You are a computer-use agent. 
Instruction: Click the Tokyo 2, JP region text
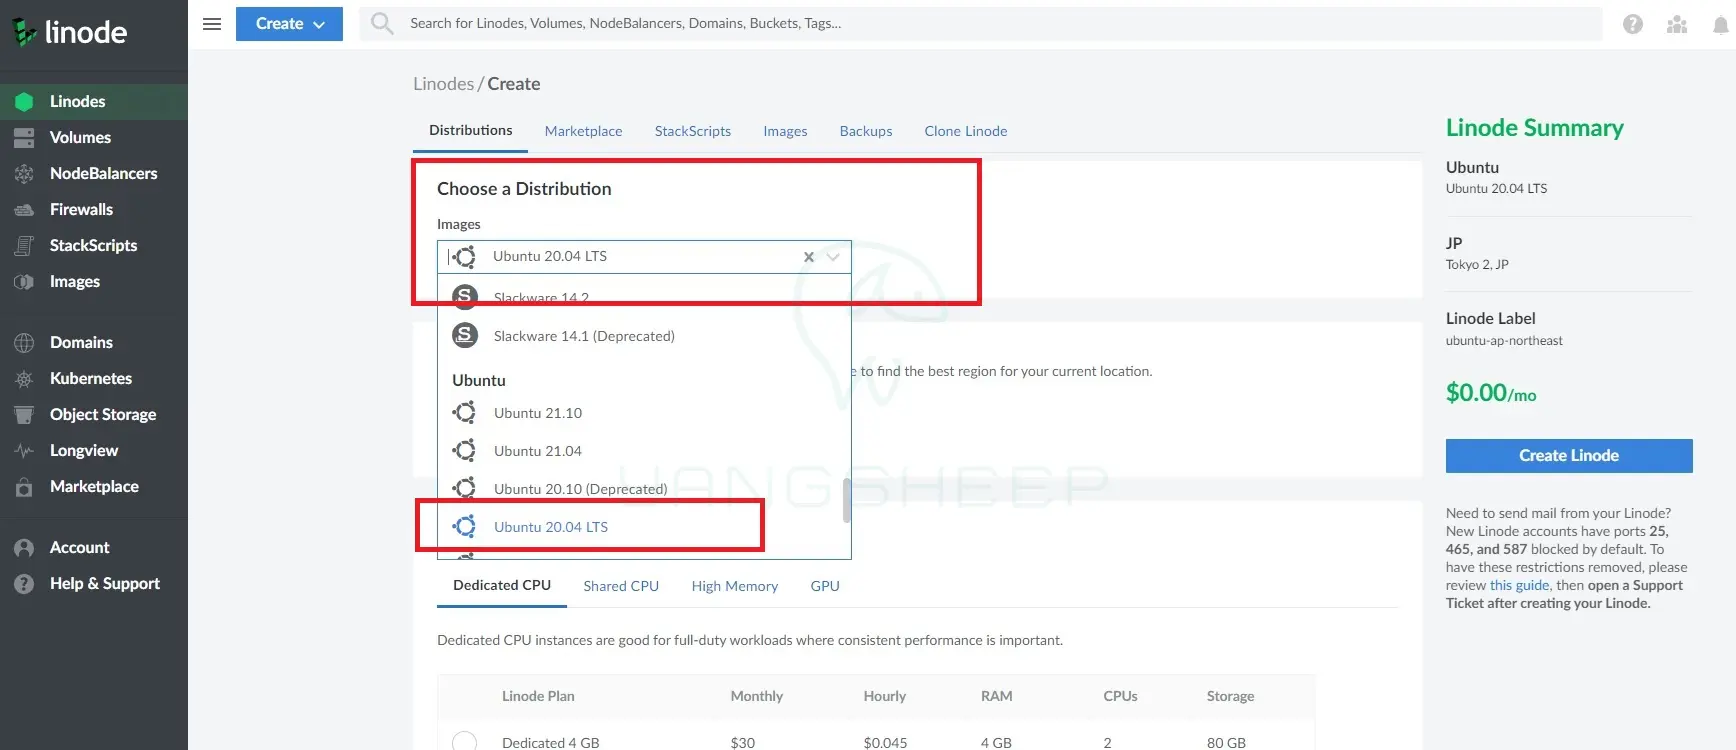pyautogui.click(x=1477, y=265)
